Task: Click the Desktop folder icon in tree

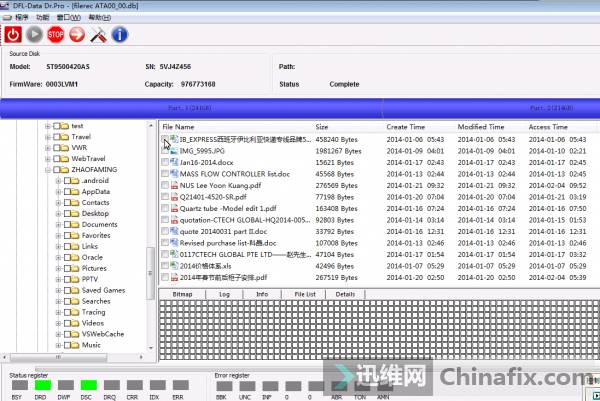Action: [75, 214]
